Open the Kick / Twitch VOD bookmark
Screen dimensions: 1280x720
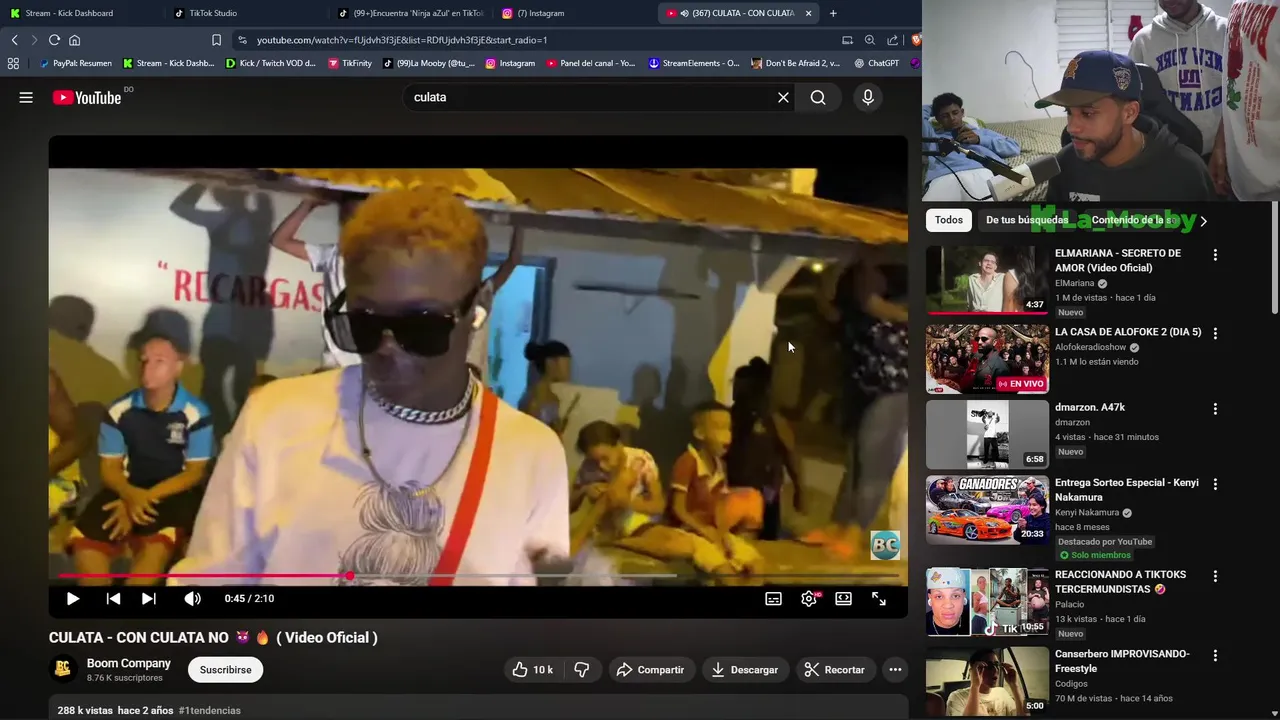270,63
